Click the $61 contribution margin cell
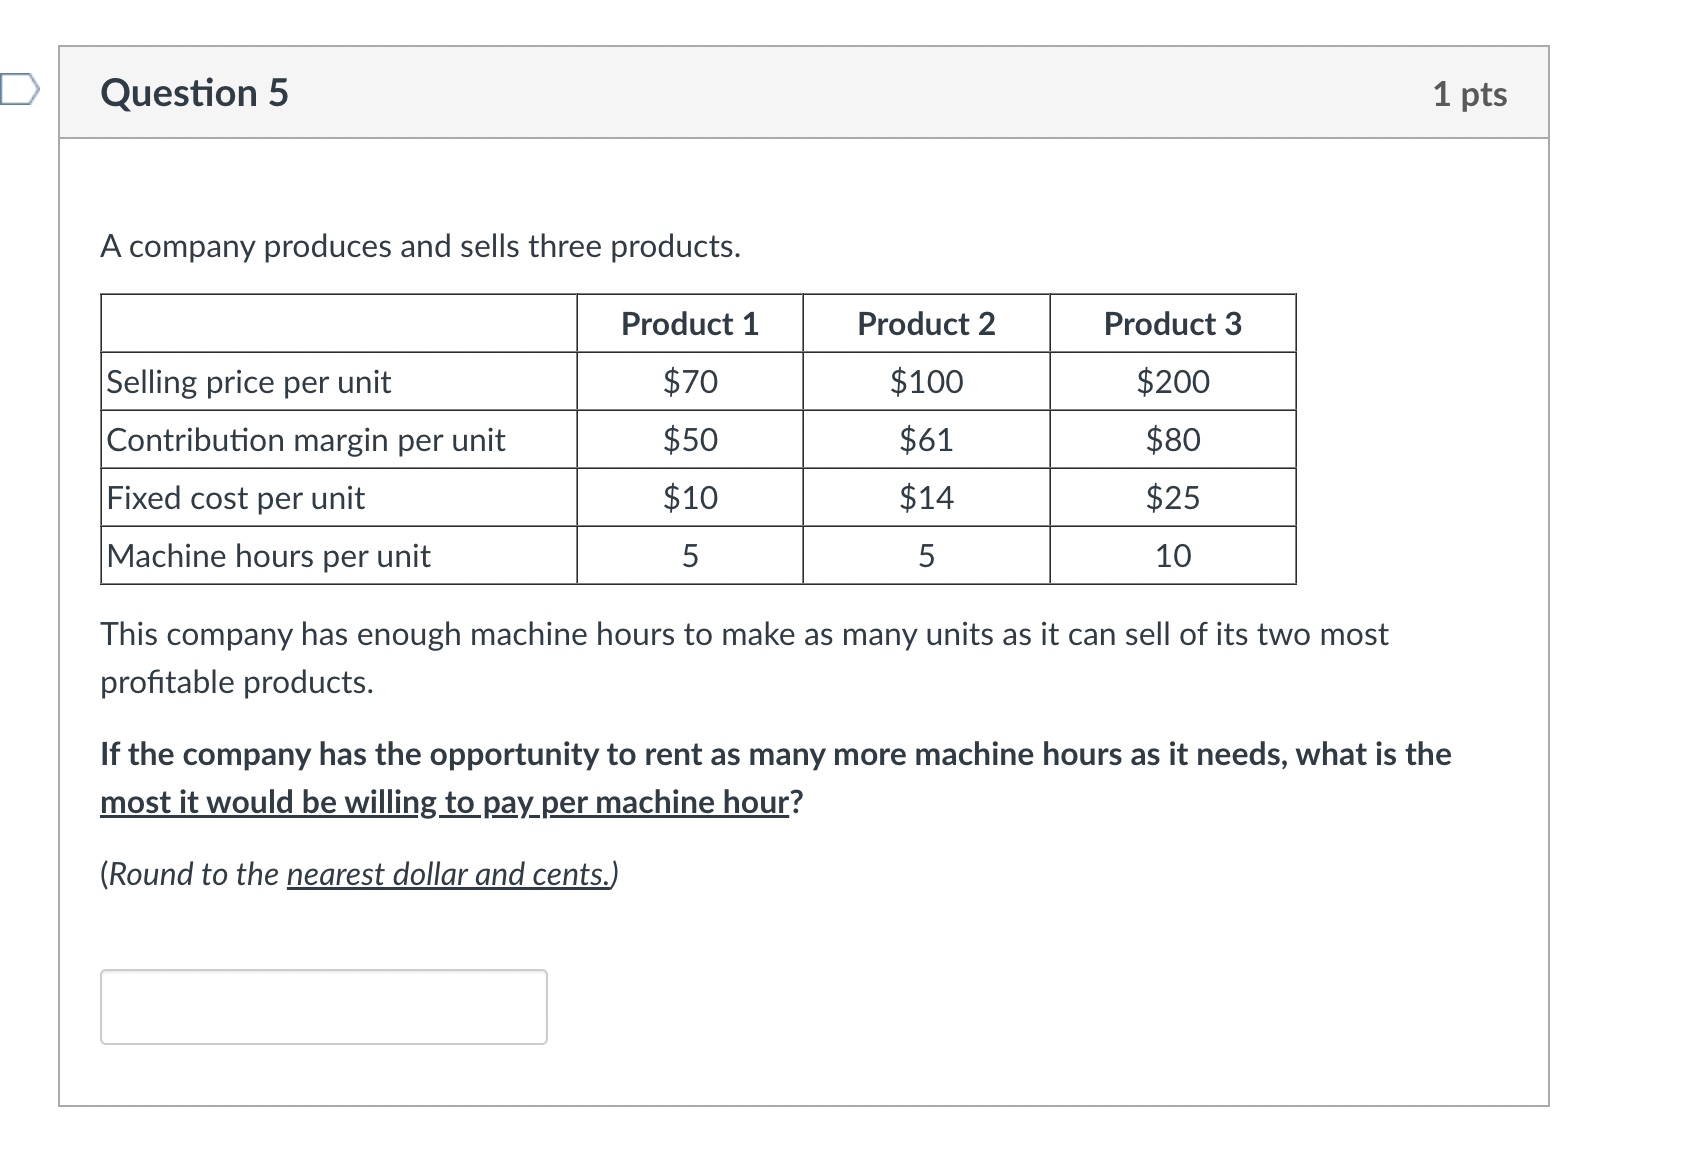Image resolution: width=1704 pixels, height=1164 pixels. 926,439
